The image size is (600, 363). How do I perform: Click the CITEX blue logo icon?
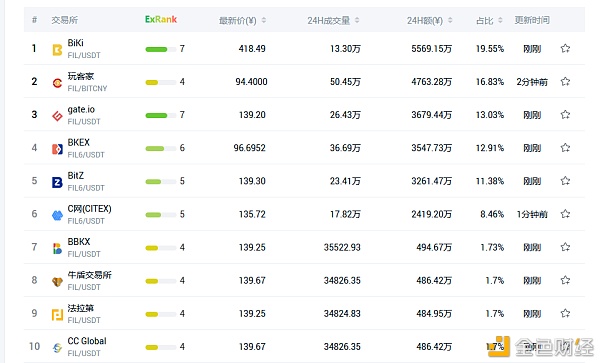(x=57, y=215)
